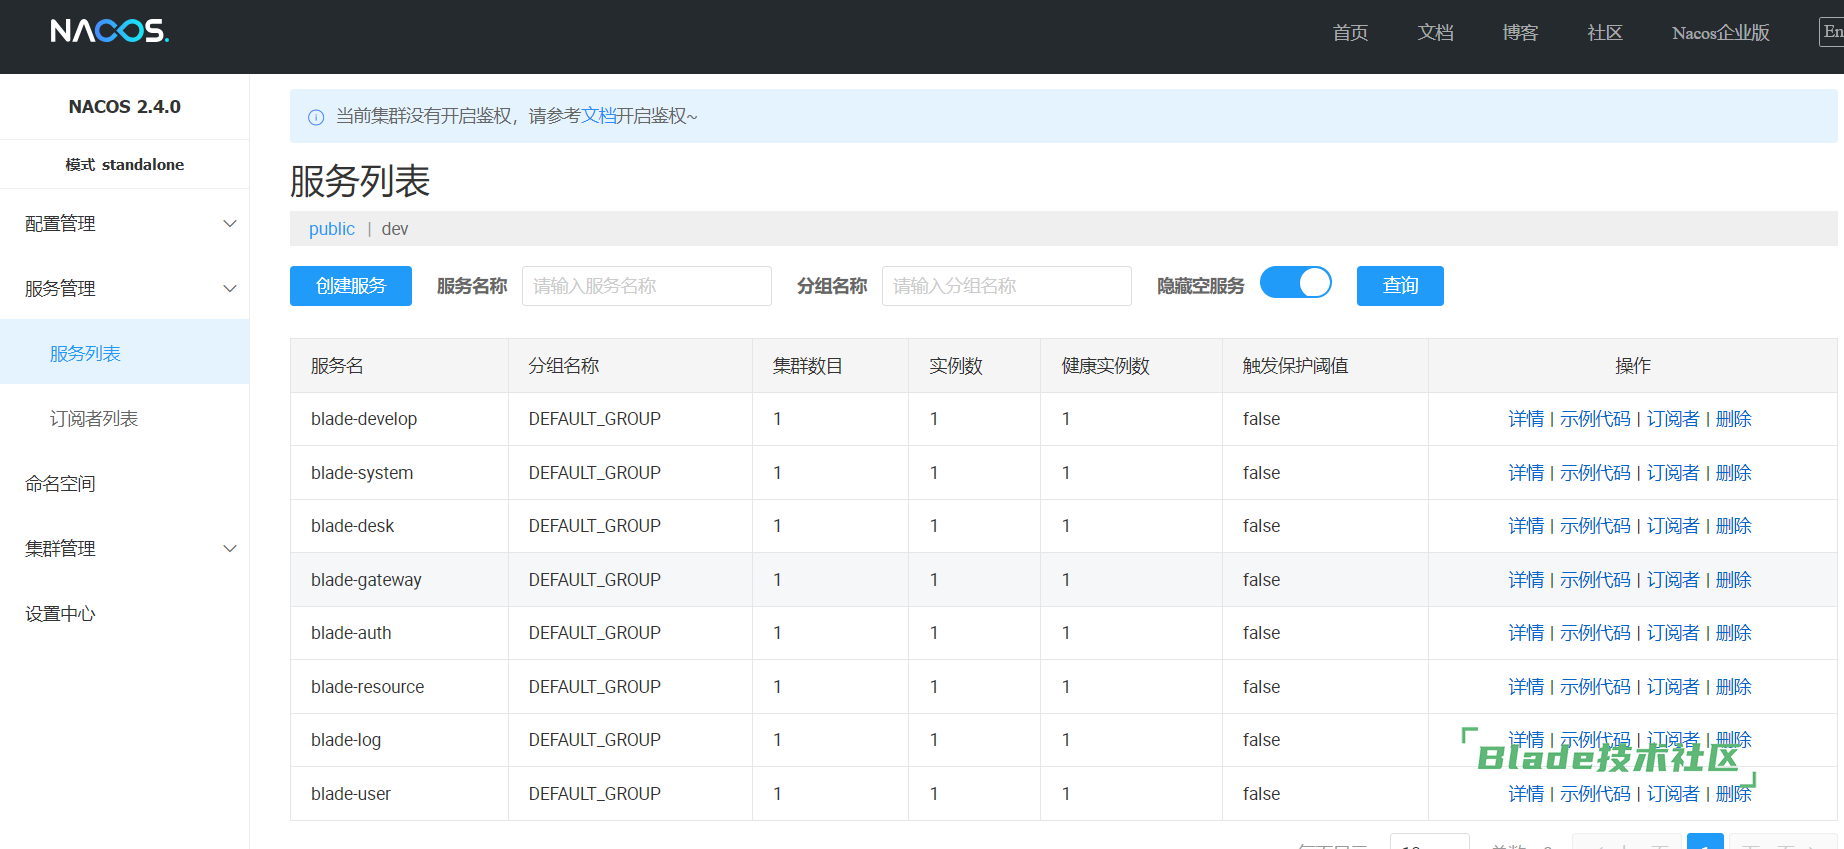
Task: Open 详情 for blade-gateway
Action: pyautogui.click(x=1526, y=580)
